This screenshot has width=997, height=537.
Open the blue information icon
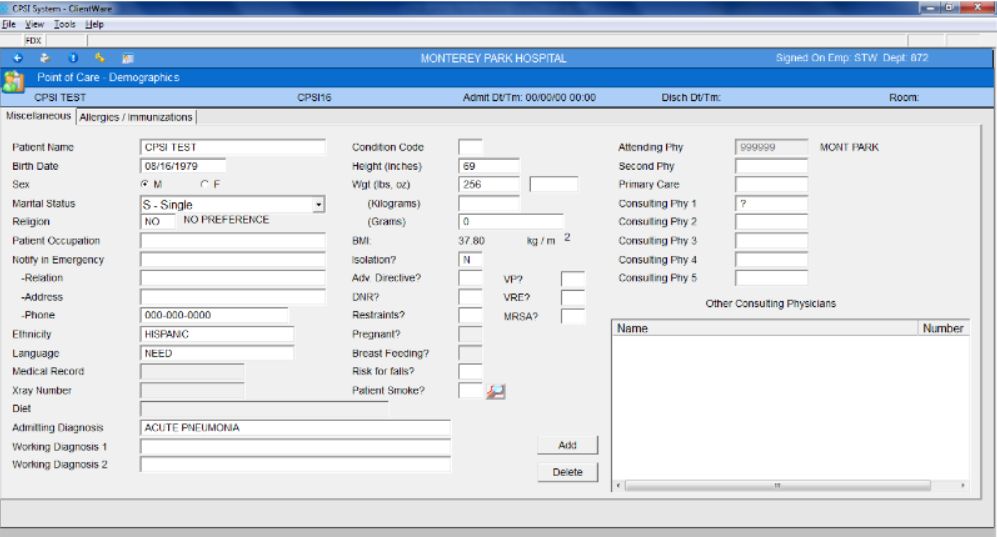tap(73, 59)
